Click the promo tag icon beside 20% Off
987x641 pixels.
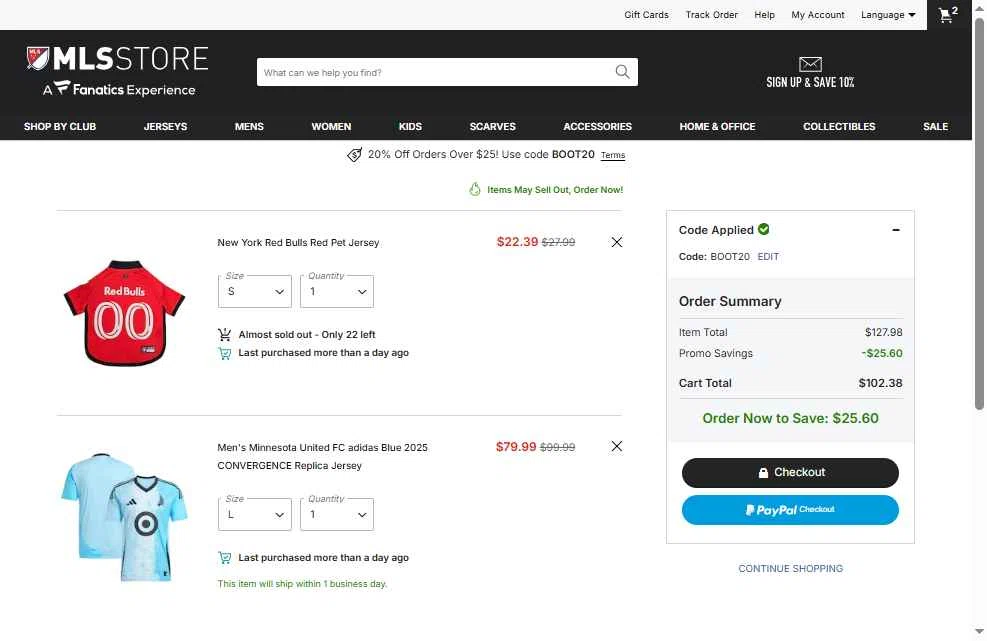click(354, 154)
